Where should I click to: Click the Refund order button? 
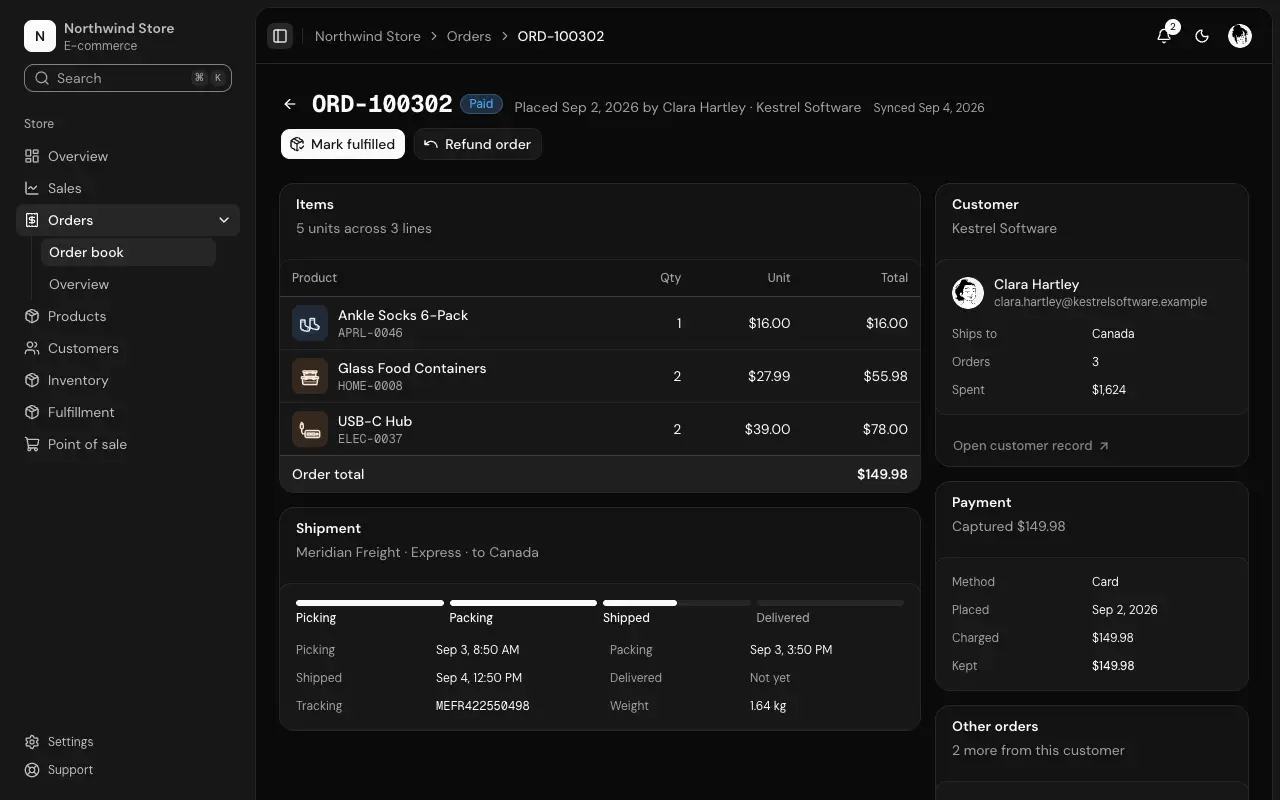pyautogui.click(x=478, y=144)
